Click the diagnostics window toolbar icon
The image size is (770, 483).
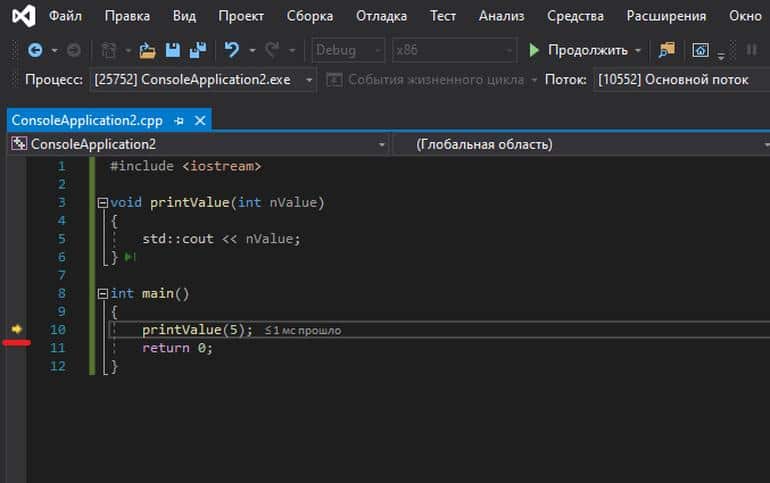[700, 50]
